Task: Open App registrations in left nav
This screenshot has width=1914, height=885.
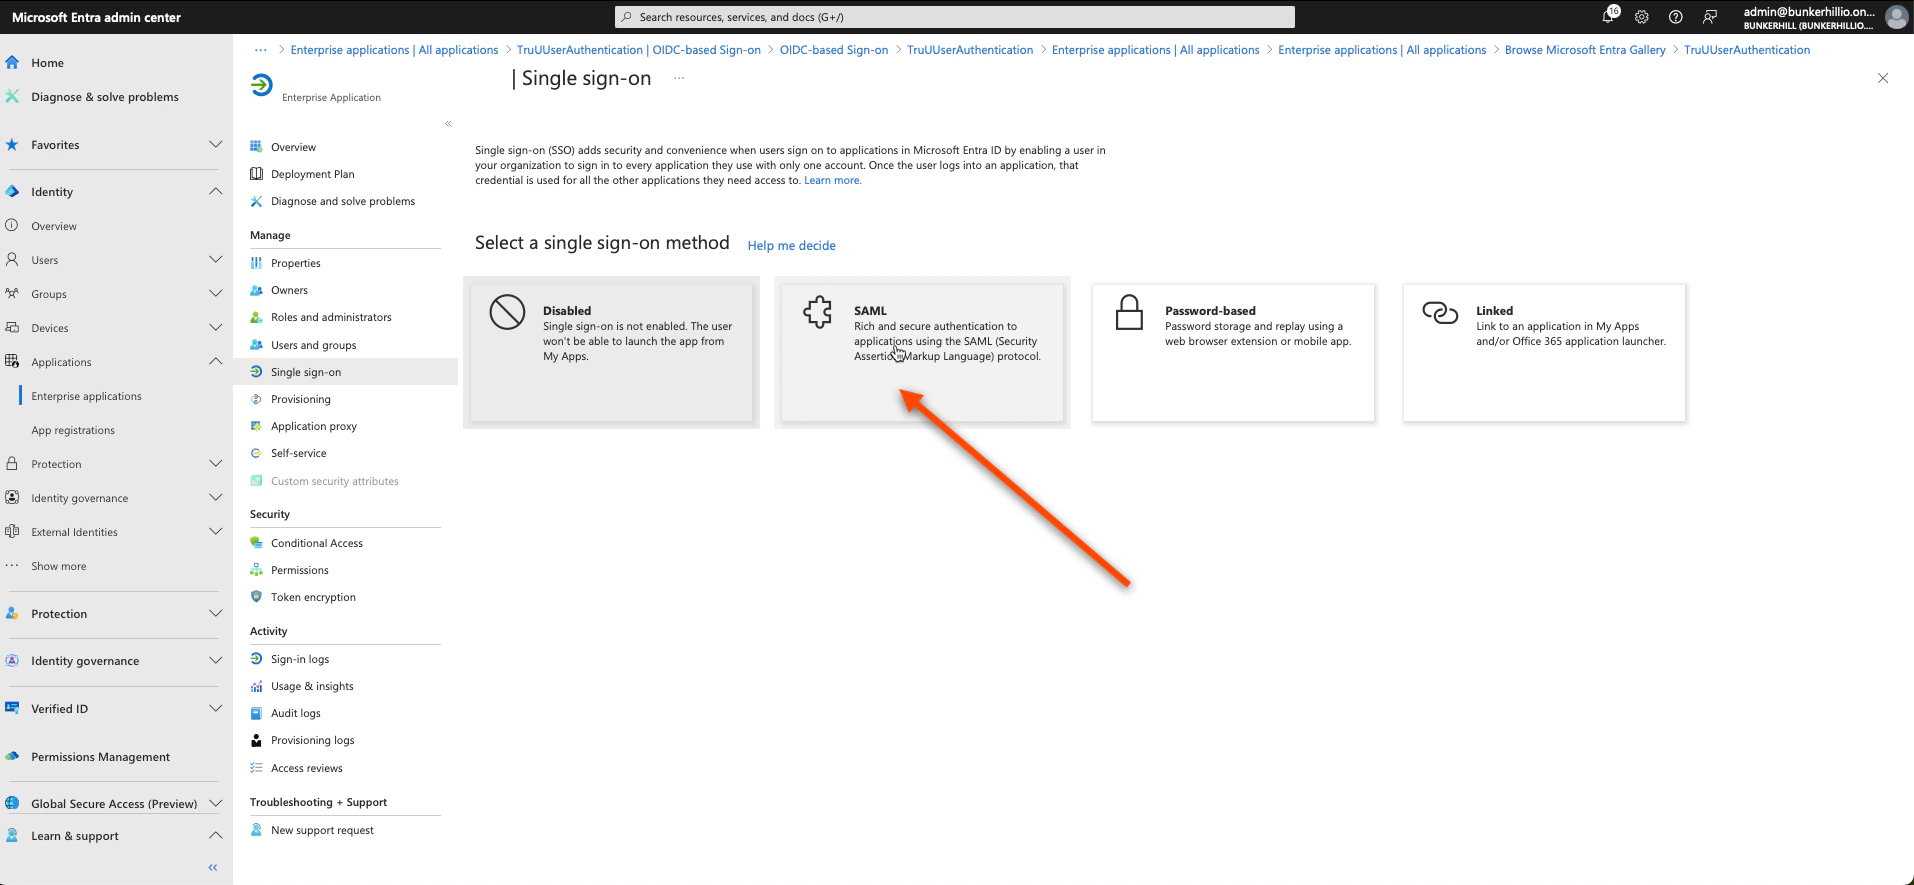Action: click(73, 430)
